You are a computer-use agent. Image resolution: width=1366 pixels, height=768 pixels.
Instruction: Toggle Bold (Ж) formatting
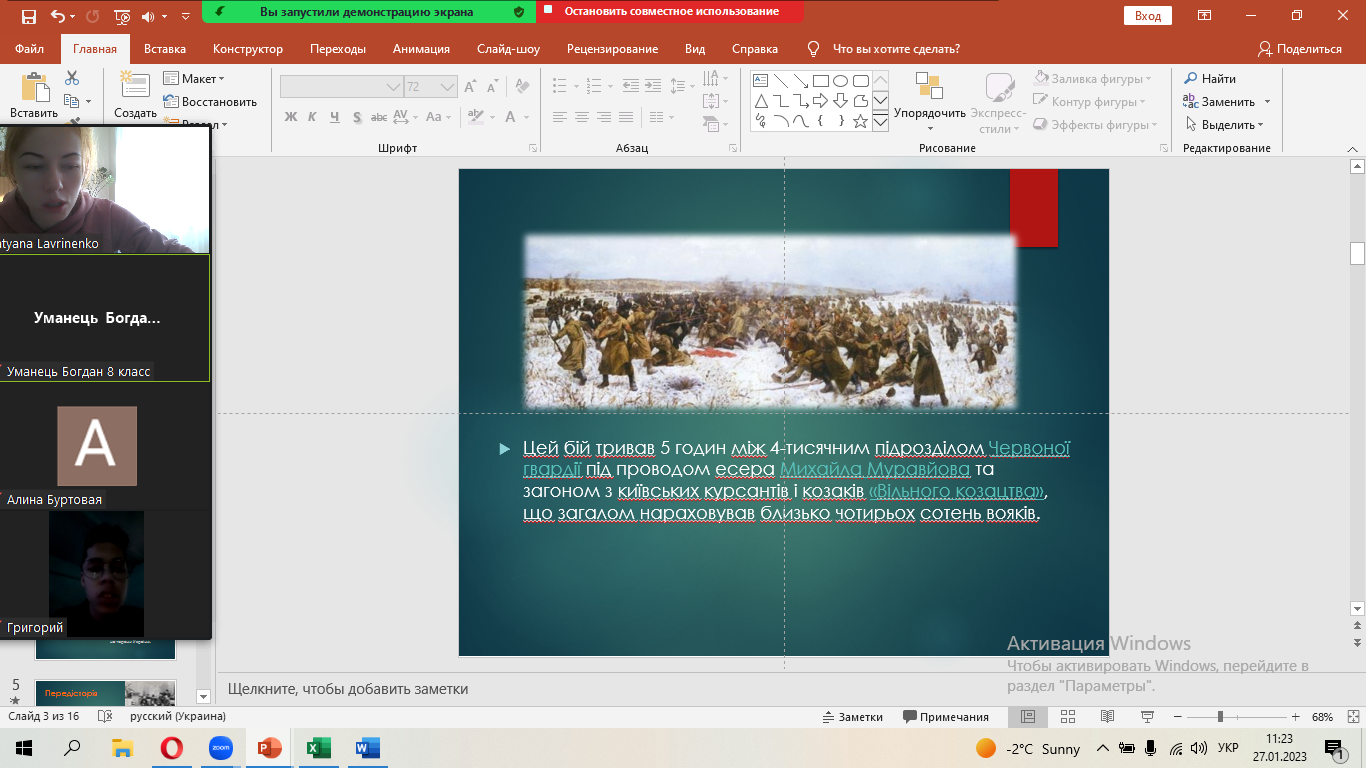[291, 117]
